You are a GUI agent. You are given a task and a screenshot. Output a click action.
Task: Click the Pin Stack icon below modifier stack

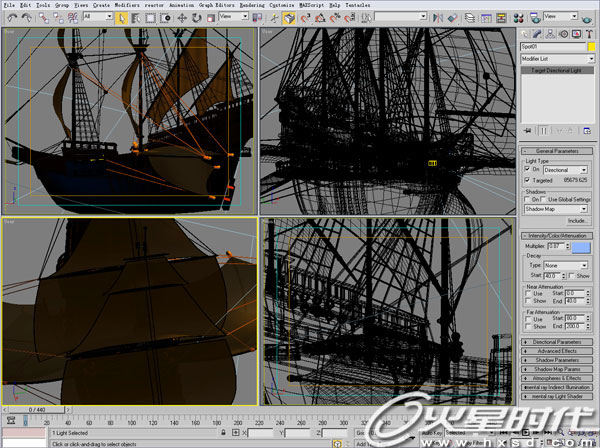pos(527,130)
